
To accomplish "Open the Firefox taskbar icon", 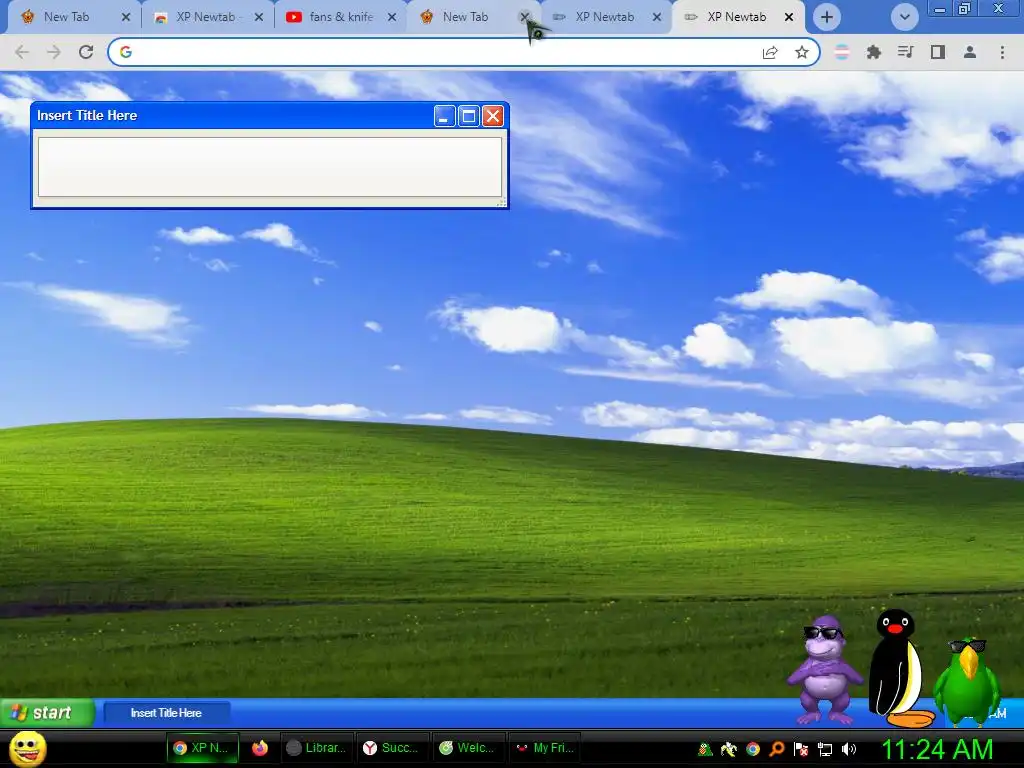I will [x=260, y=748].
